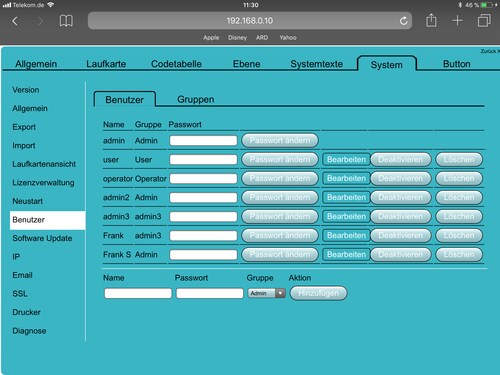Click Deaktivieren for admin3

401,217
